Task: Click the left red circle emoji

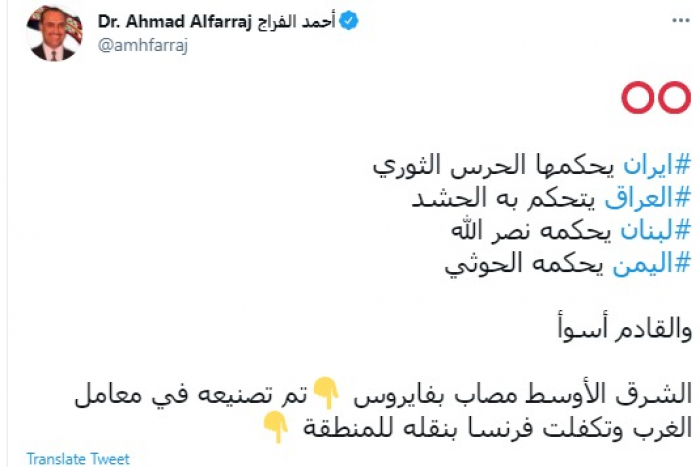Action: [637, 97]
